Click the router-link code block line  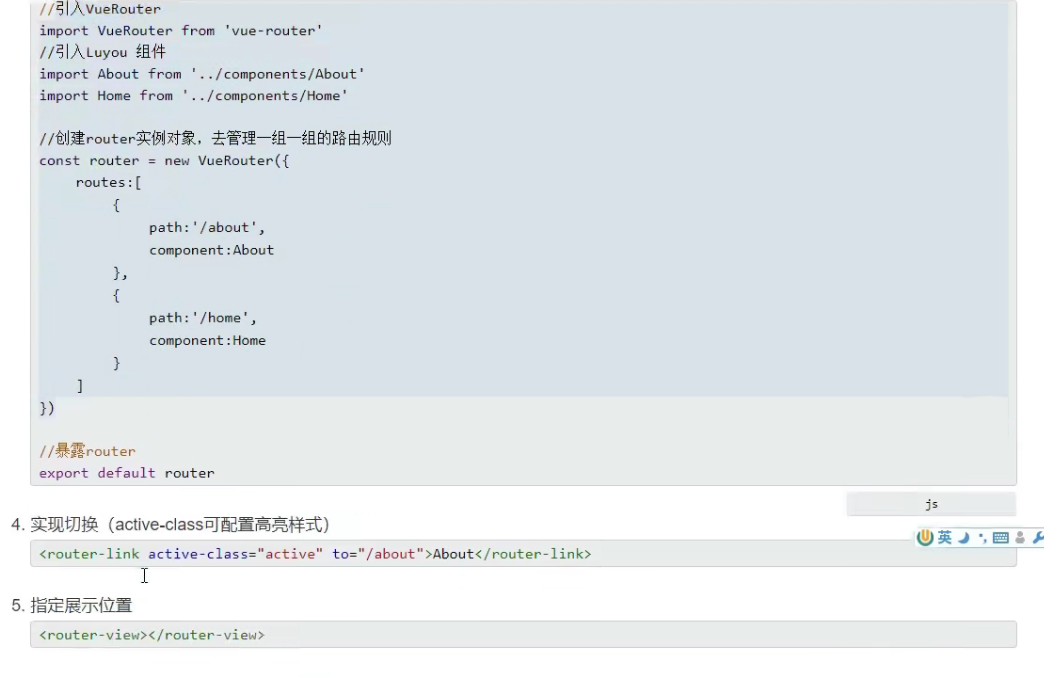(x=315, y=553)
